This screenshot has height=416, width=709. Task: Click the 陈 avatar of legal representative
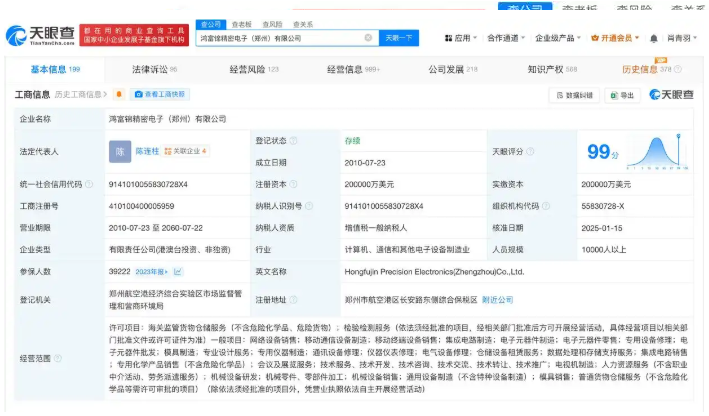click(120, 151)
